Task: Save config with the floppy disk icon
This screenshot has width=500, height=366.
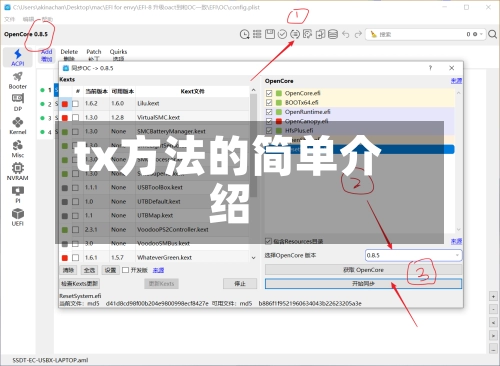Action: [x=270, y=34]
